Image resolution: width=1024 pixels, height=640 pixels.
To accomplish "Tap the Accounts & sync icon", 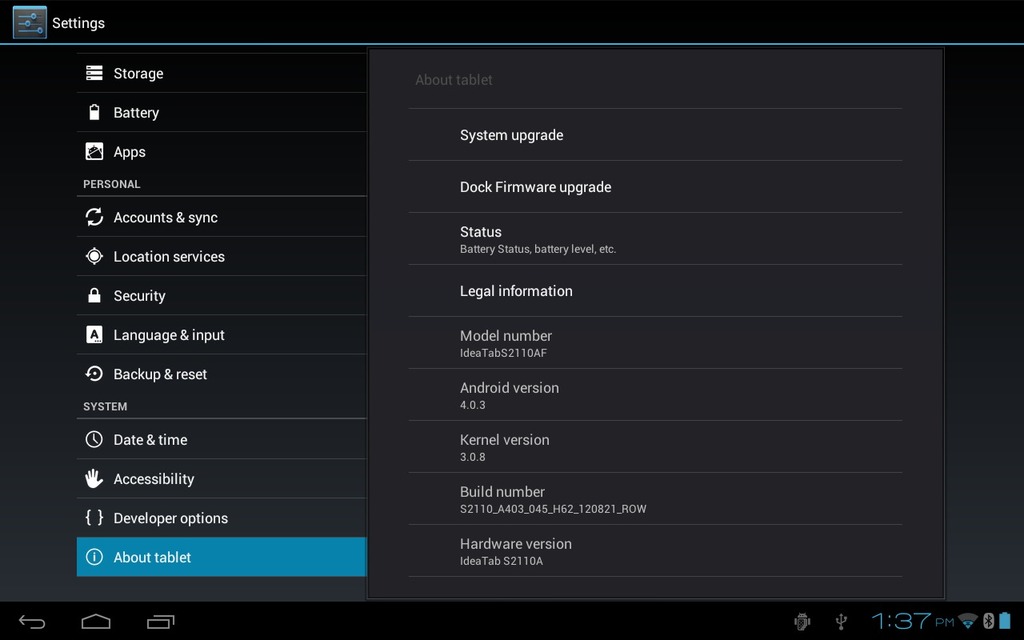I will 94,217.
